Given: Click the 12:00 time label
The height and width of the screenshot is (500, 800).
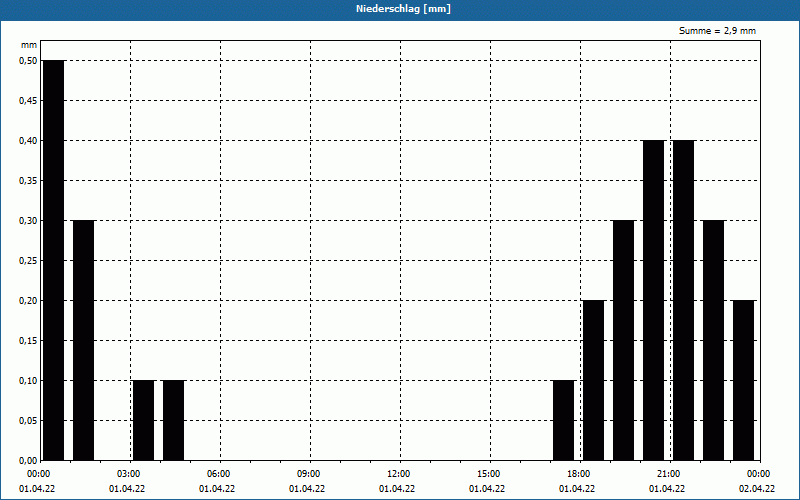Looking at the screenshot, I should click(399, 474).
